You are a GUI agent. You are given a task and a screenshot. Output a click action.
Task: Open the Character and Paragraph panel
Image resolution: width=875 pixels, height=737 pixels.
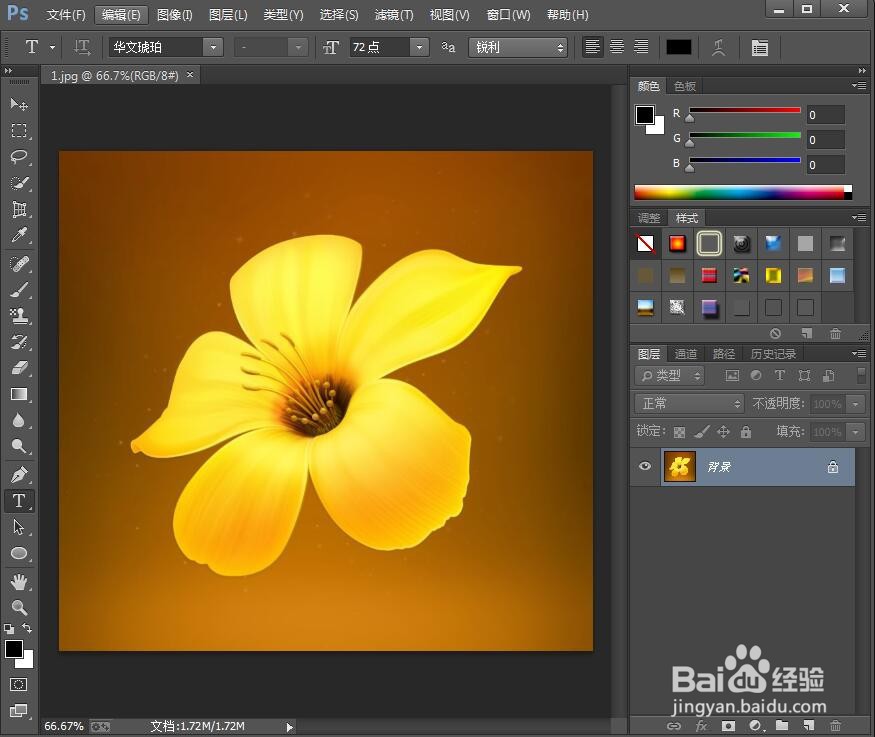[759, 48]
